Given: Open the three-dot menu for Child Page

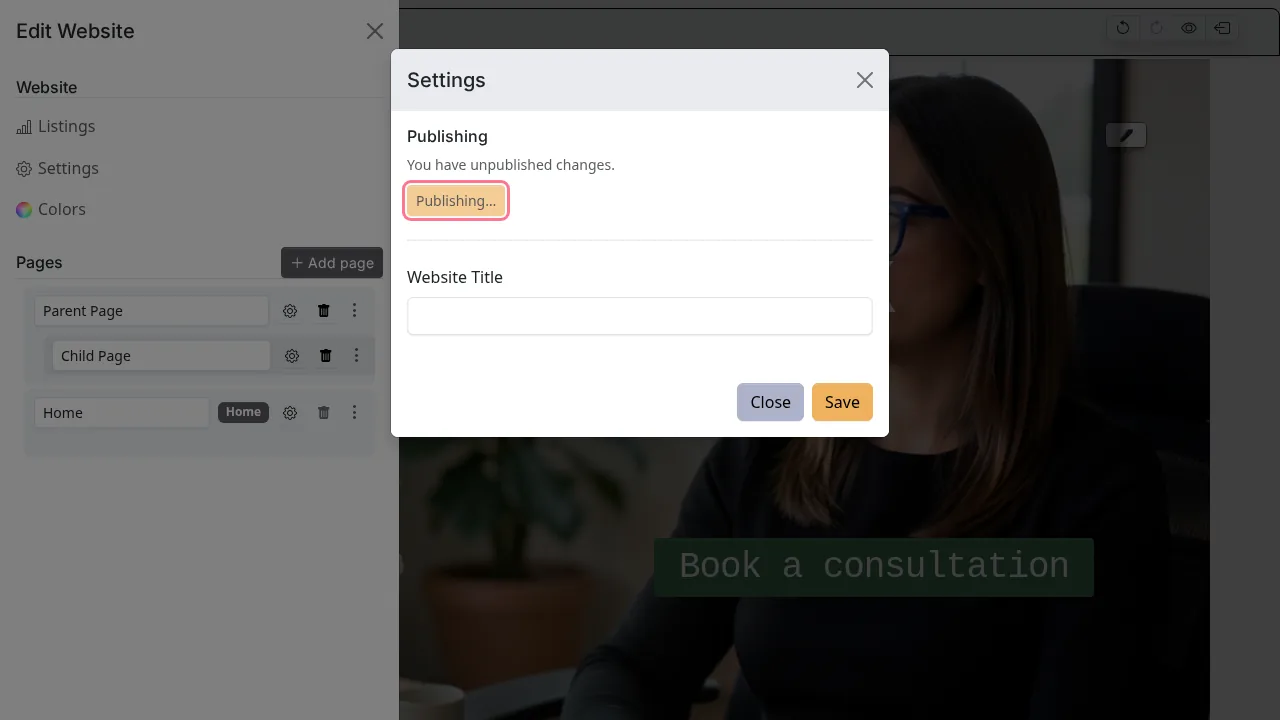Looking at the screenshot, I should point(354,356).
